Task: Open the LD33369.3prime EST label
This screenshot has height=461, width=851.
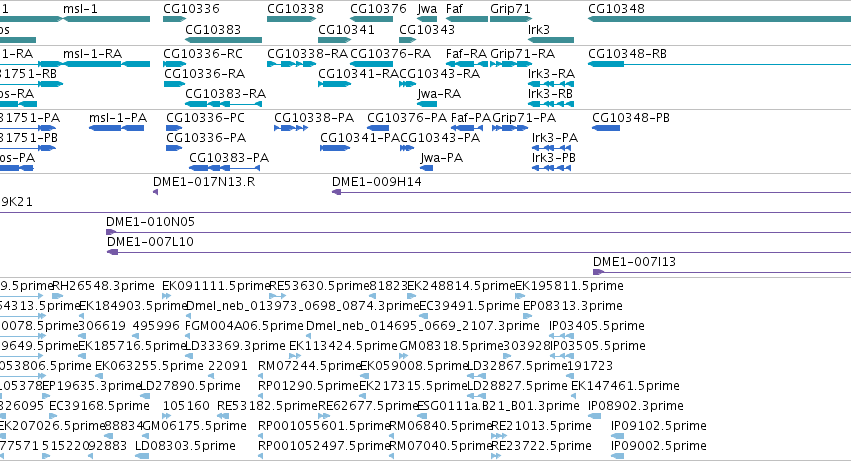Action: point(235,346)
